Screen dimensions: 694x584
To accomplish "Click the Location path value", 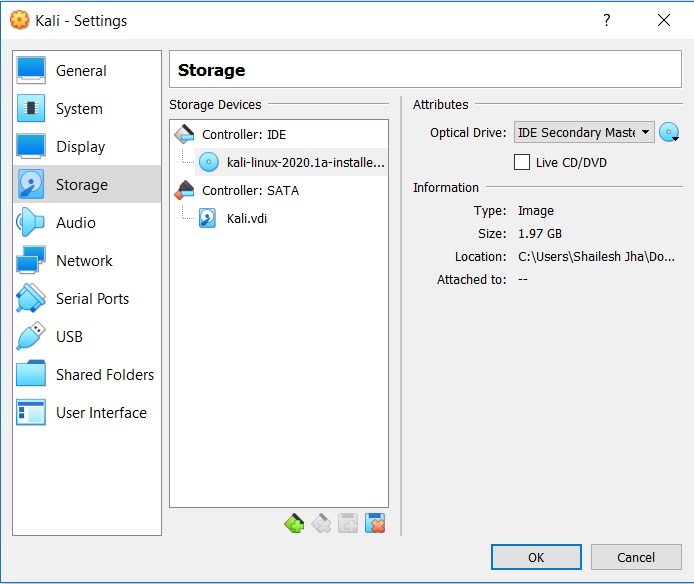I will 596,256.
